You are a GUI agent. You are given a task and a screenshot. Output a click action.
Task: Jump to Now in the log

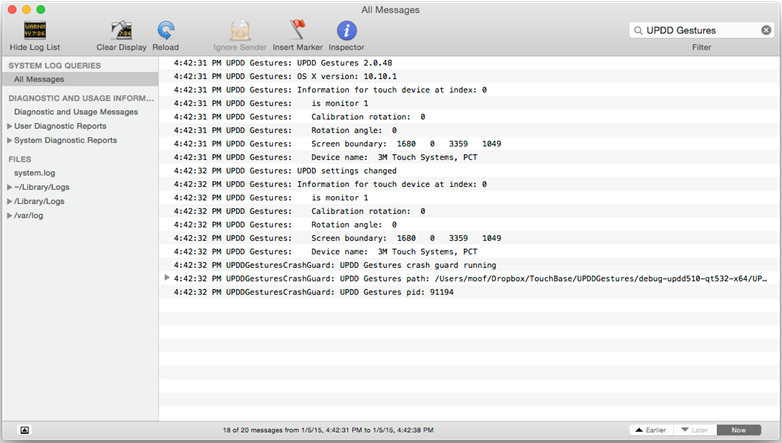tap(739, 430)
